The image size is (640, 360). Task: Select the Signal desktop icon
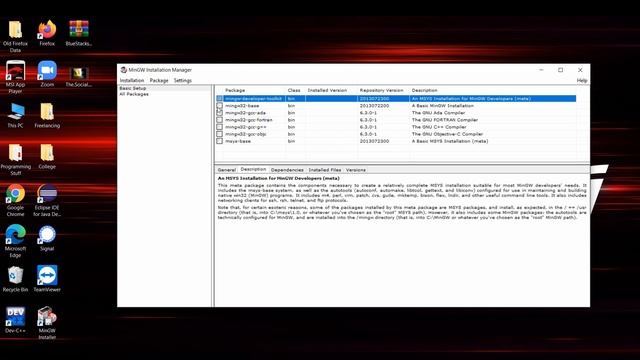coord(47,235)
